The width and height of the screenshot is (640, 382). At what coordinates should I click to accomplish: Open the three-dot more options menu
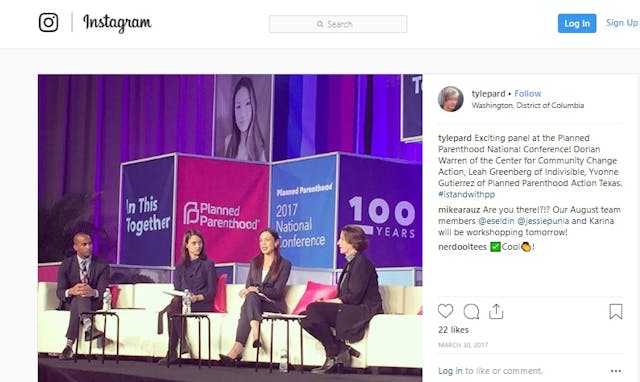[x=616, y=371]
